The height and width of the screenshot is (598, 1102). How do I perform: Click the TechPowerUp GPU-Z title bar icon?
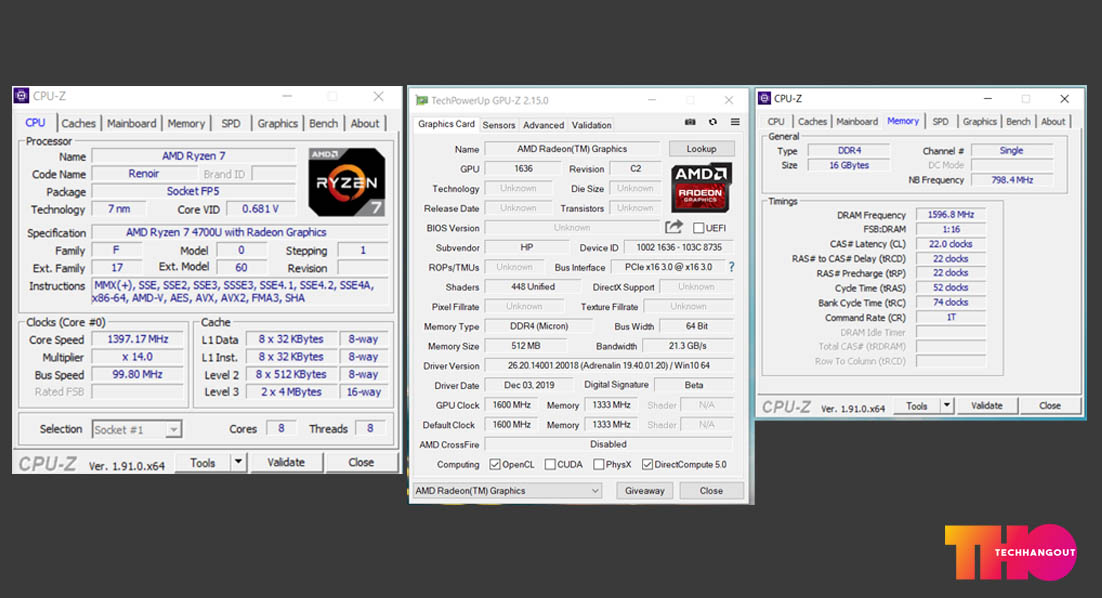point(422,100)
